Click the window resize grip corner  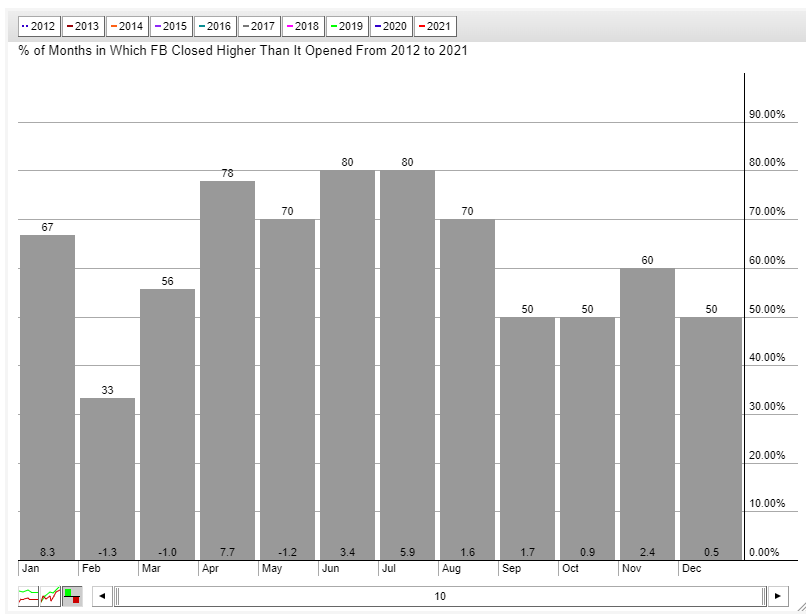click(x=801, y=608)
